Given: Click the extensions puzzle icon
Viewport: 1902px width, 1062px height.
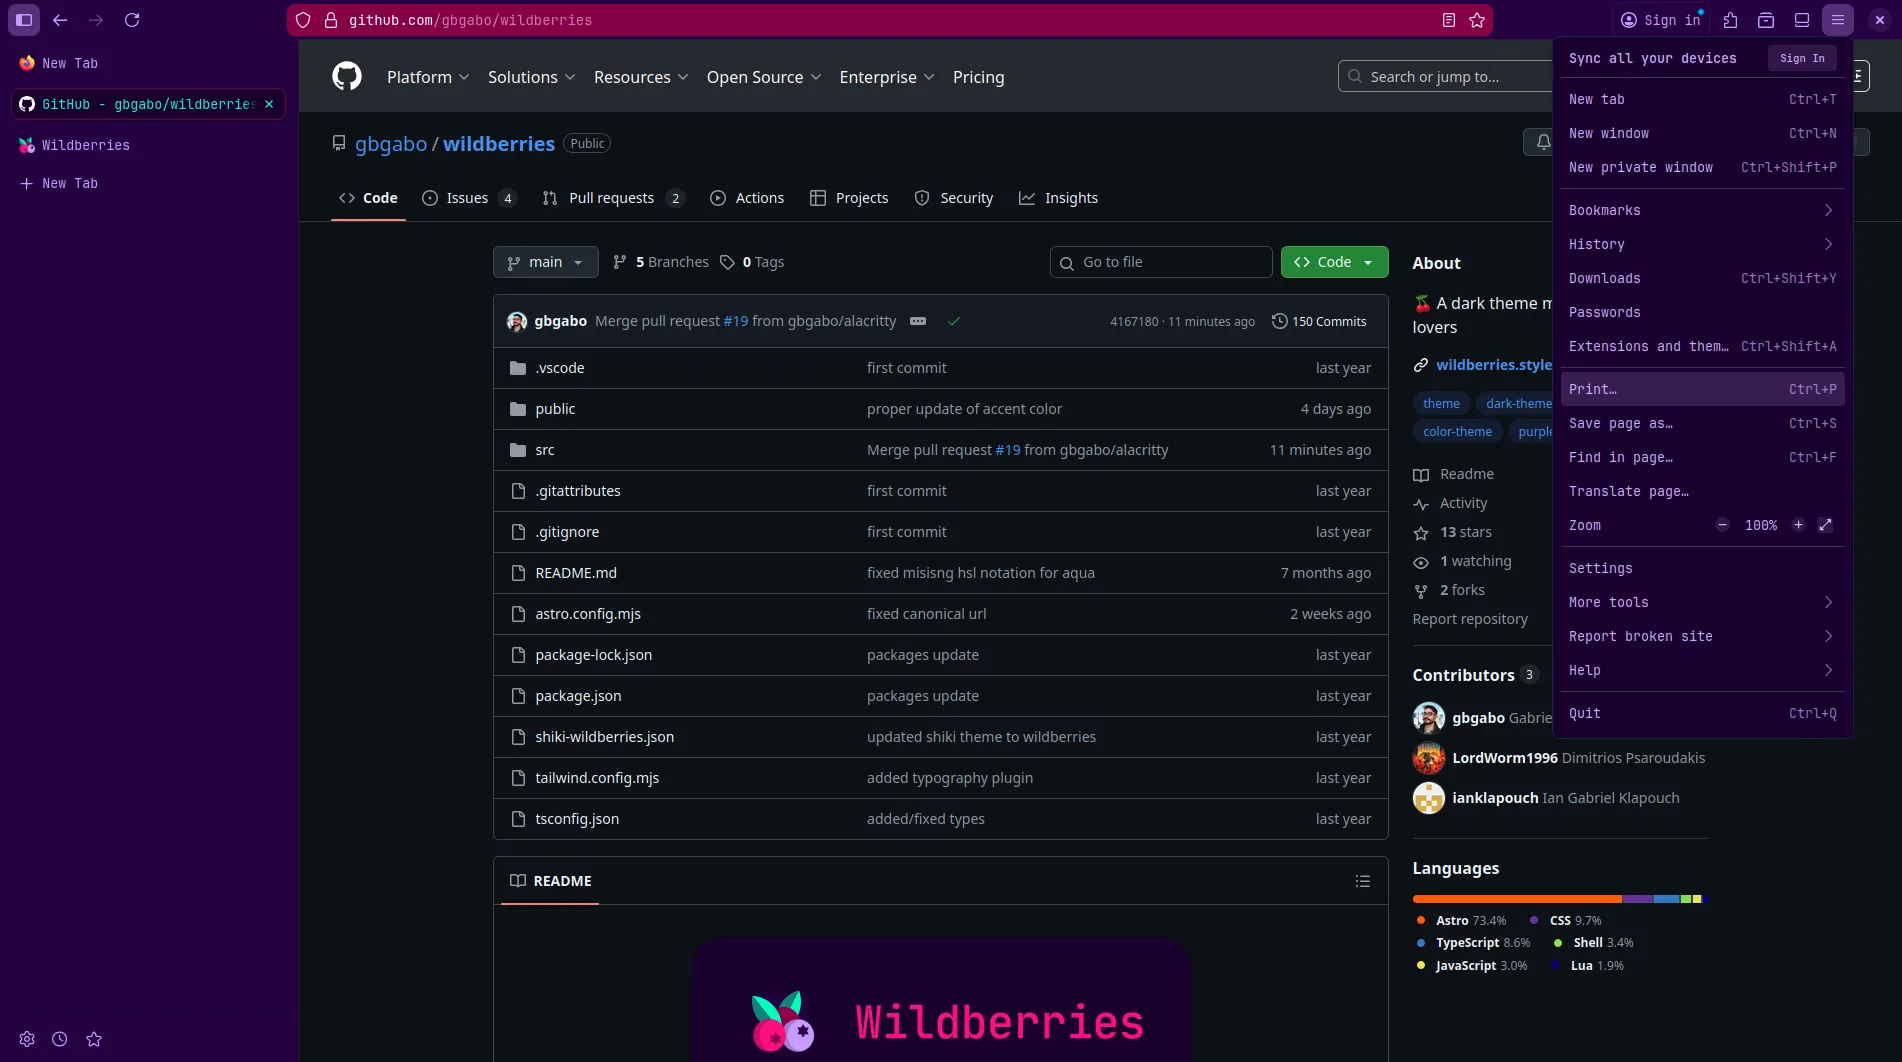Looking at the screenshot, I should click(1731, 20).
